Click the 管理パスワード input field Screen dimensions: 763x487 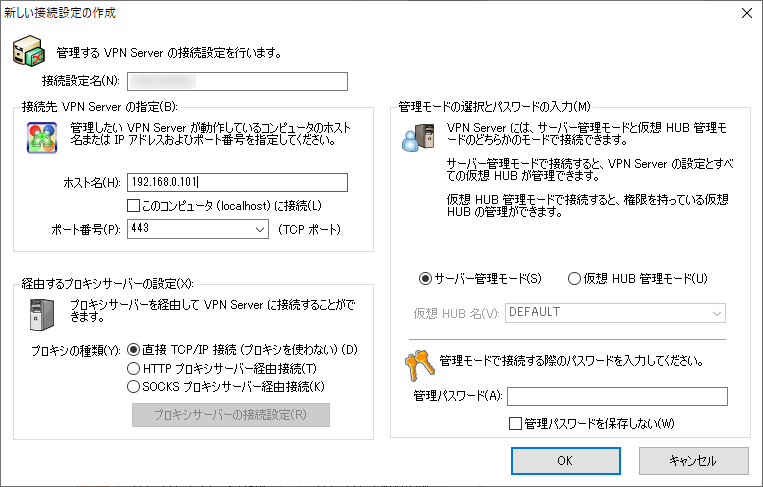[618, 396]
